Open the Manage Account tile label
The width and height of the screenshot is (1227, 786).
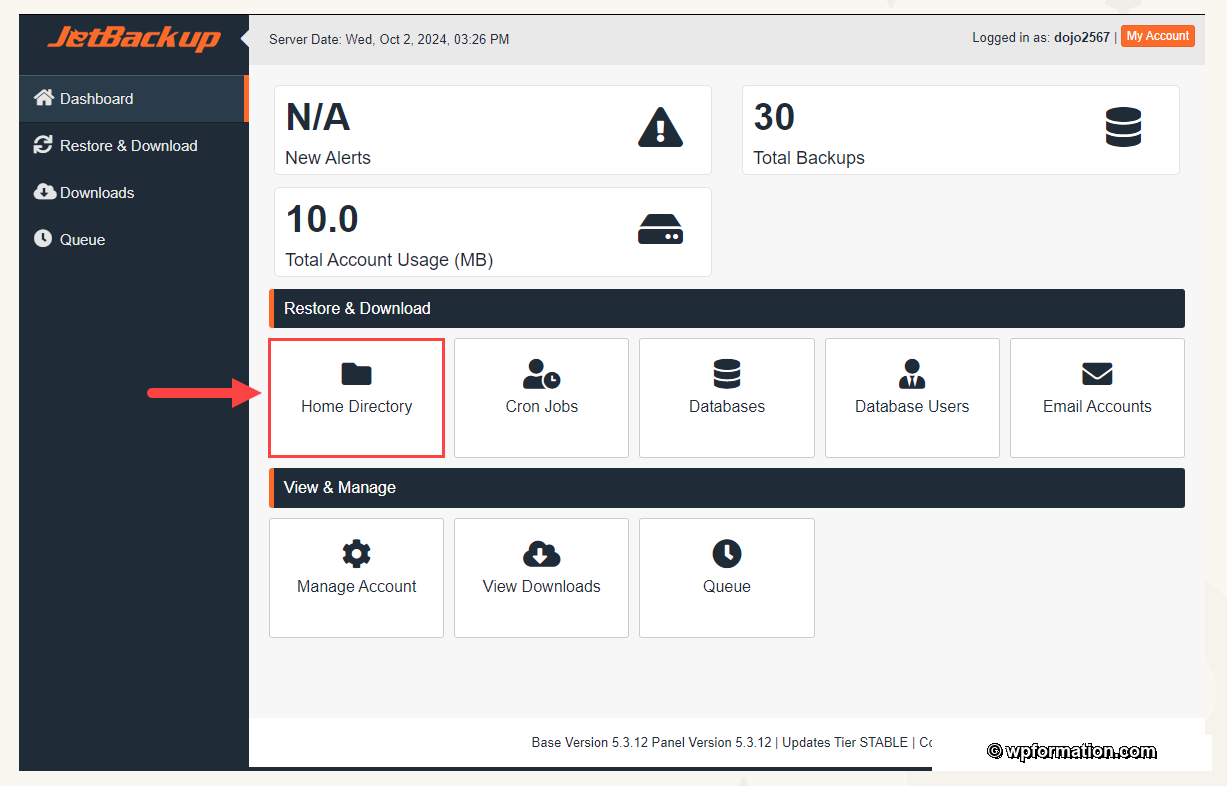coord(356,587)
